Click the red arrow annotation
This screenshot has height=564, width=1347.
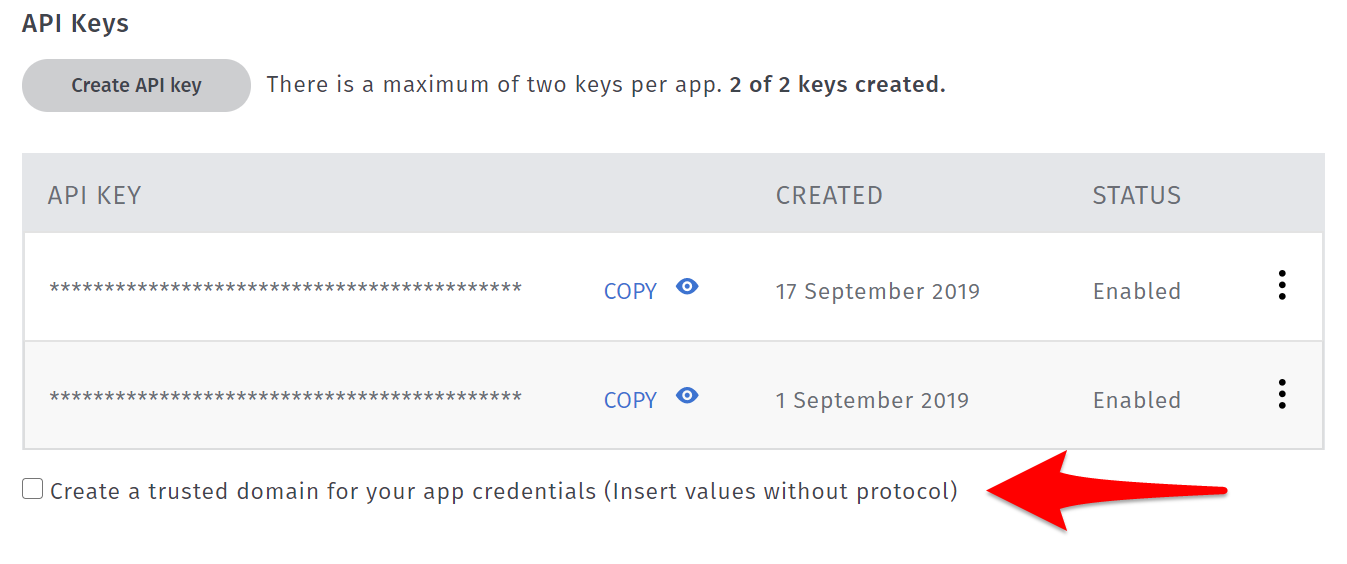pos(1106,490)
